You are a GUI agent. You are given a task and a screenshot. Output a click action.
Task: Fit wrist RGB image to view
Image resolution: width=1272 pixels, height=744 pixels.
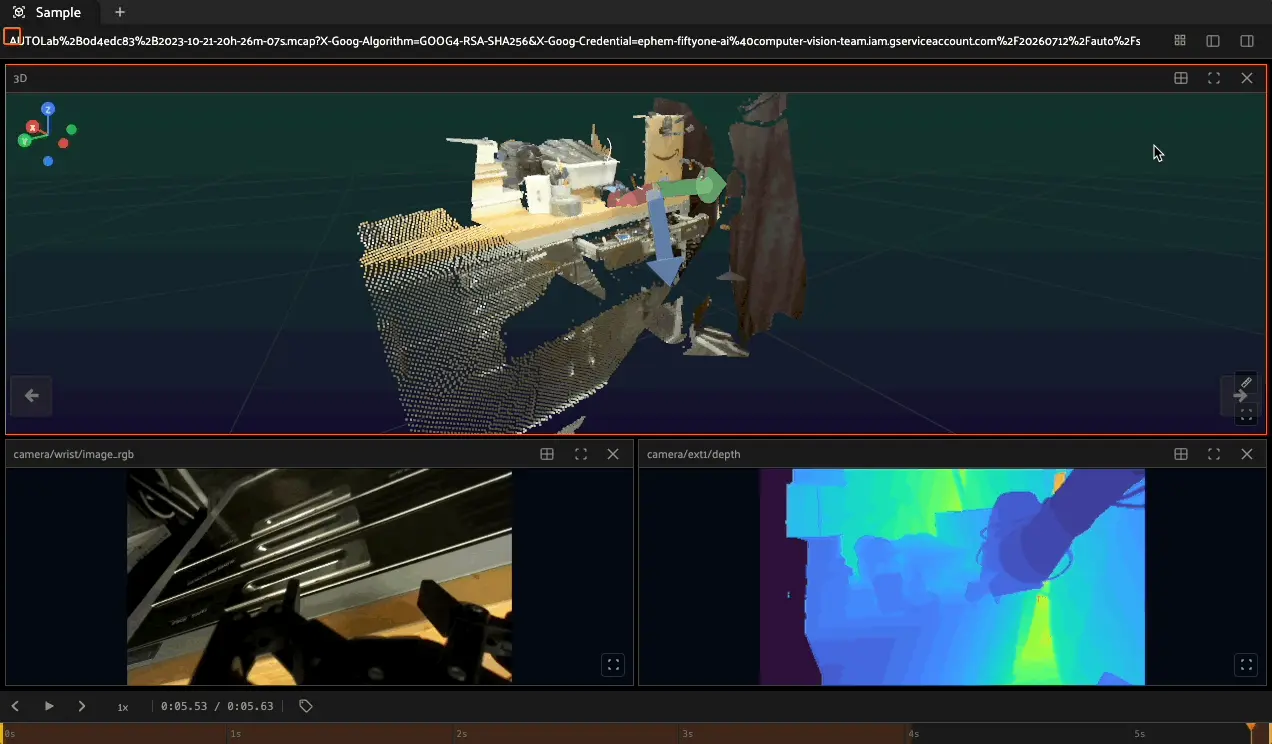click(x=614, y=664)
